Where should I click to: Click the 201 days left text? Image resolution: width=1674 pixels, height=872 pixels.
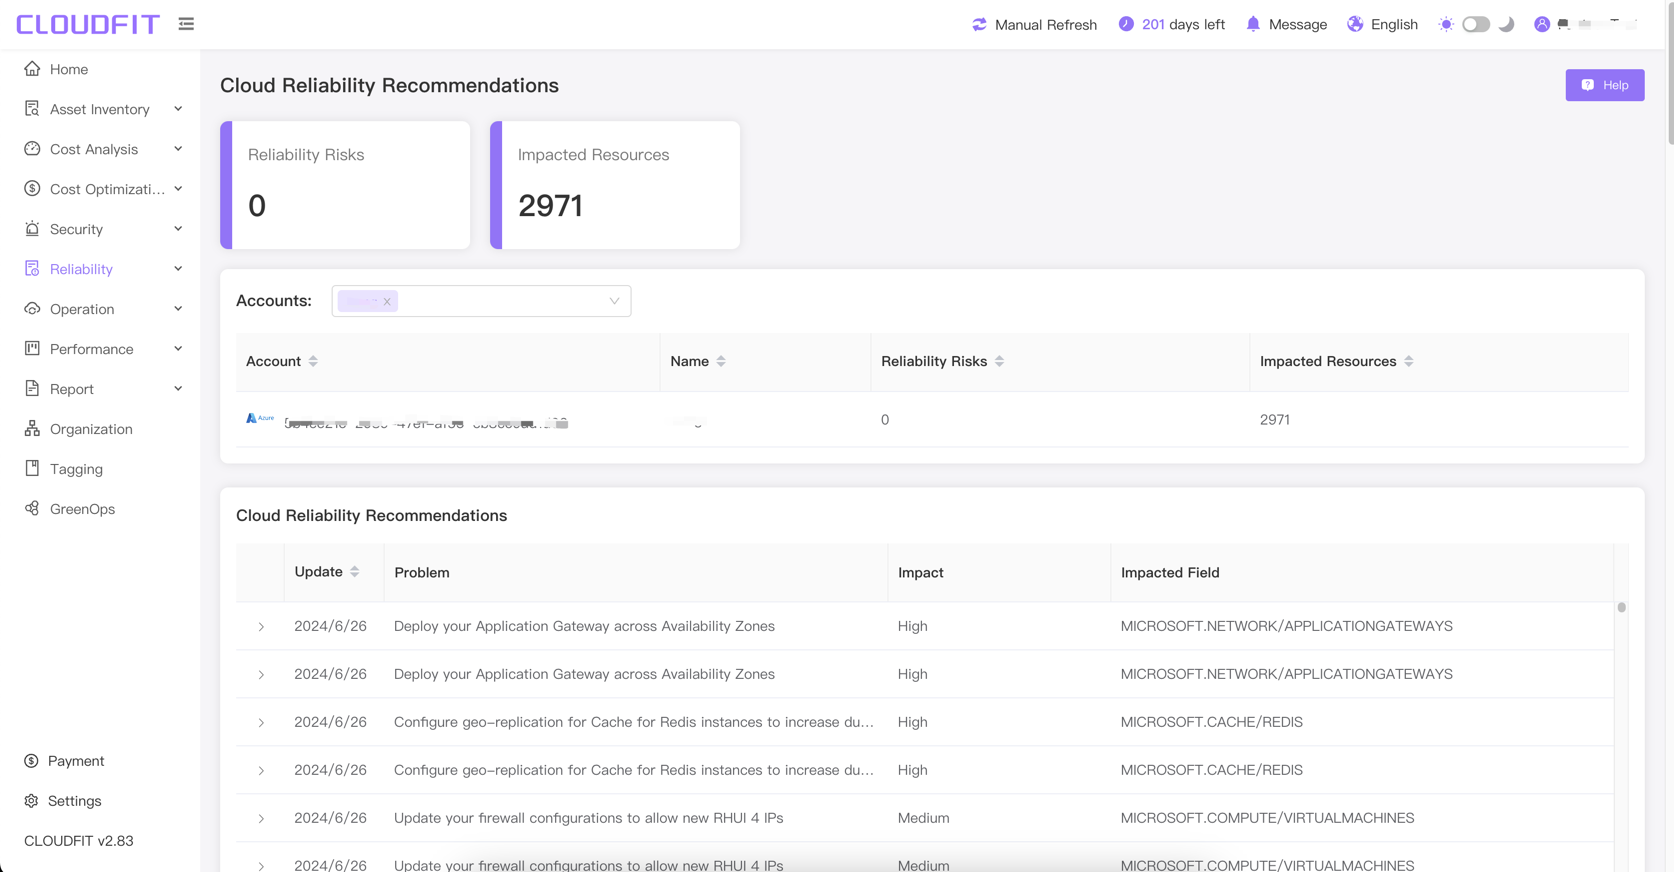click(1183, 24)
